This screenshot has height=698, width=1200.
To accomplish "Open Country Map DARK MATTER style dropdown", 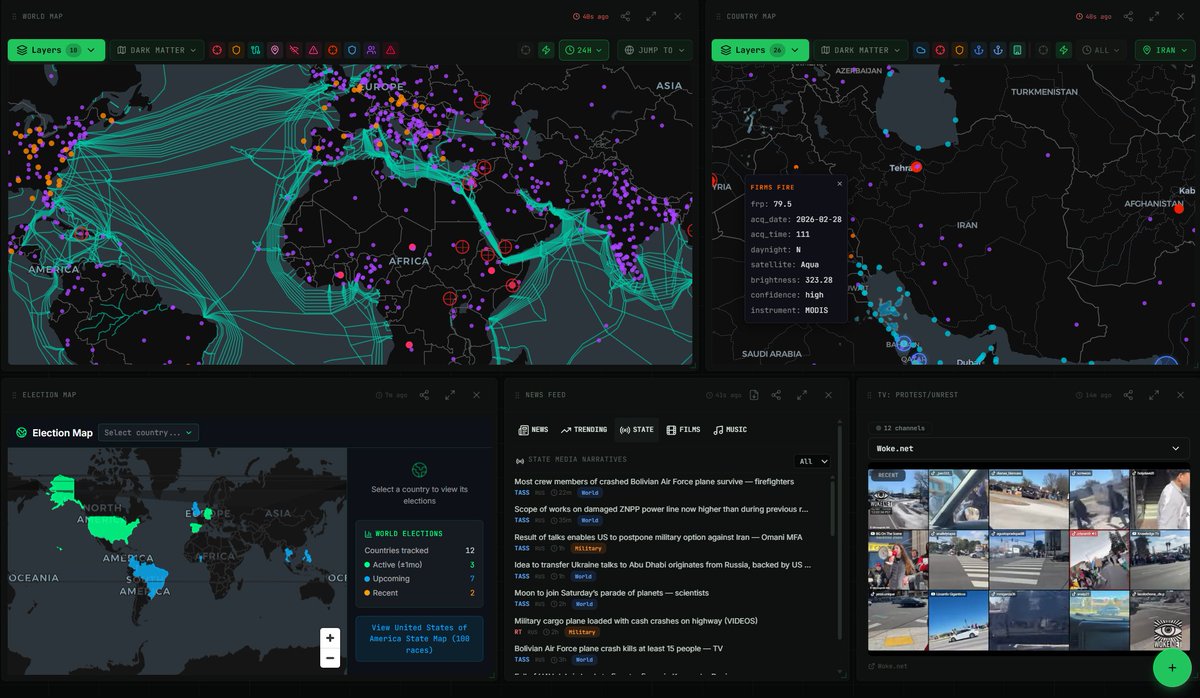I will (x=860, y=50).
